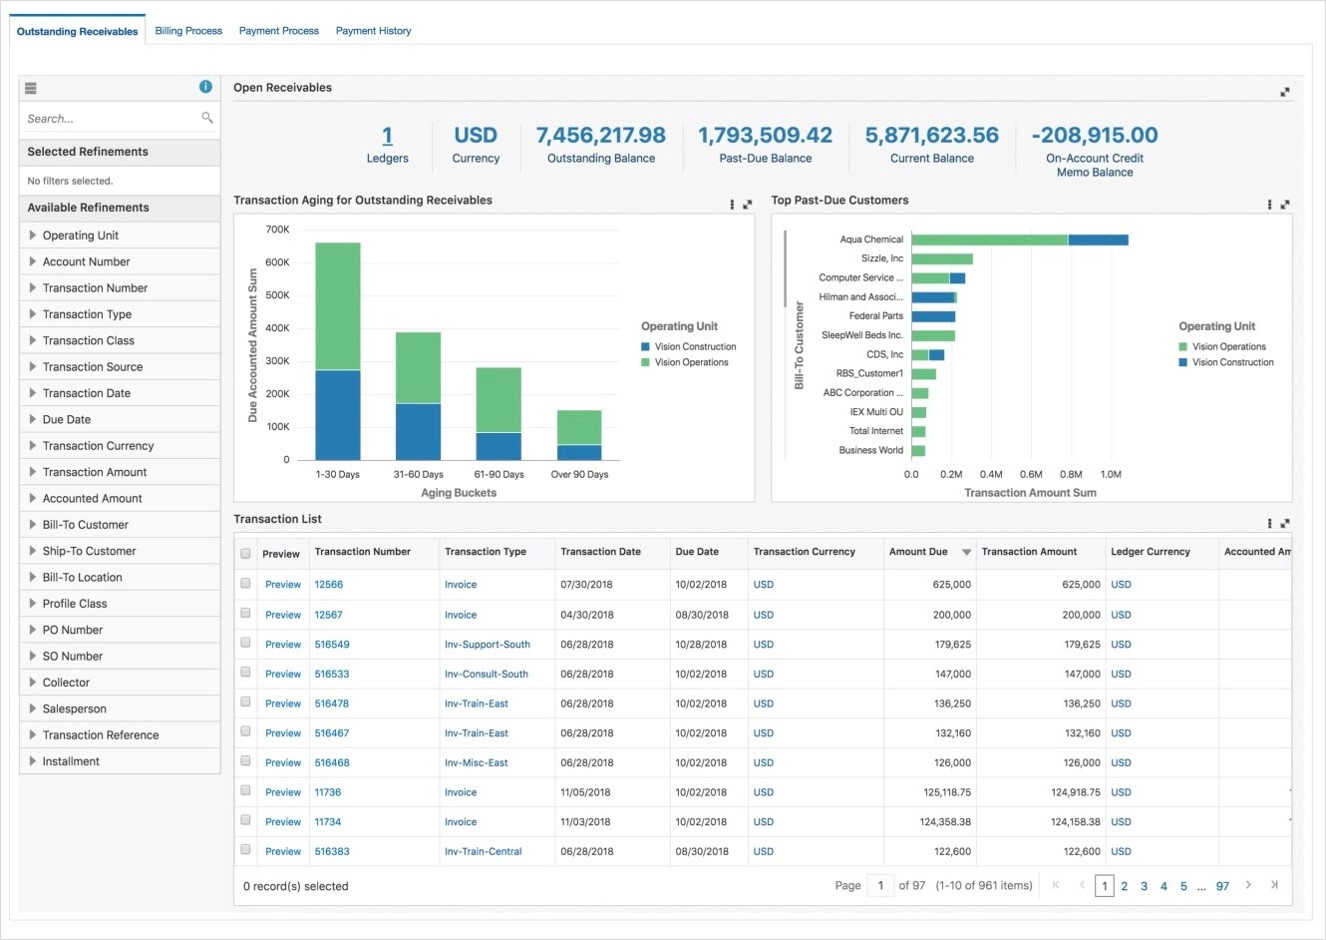This screenshot has width=1326, height=940.
Task: Switch to the Billing Process tab
Action: (189, 31)
